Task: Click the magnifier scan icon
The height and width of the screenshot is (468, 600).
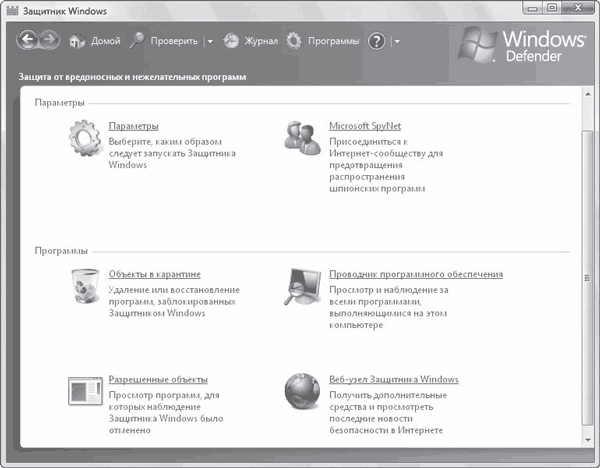Action: click(x=137, y=41)
